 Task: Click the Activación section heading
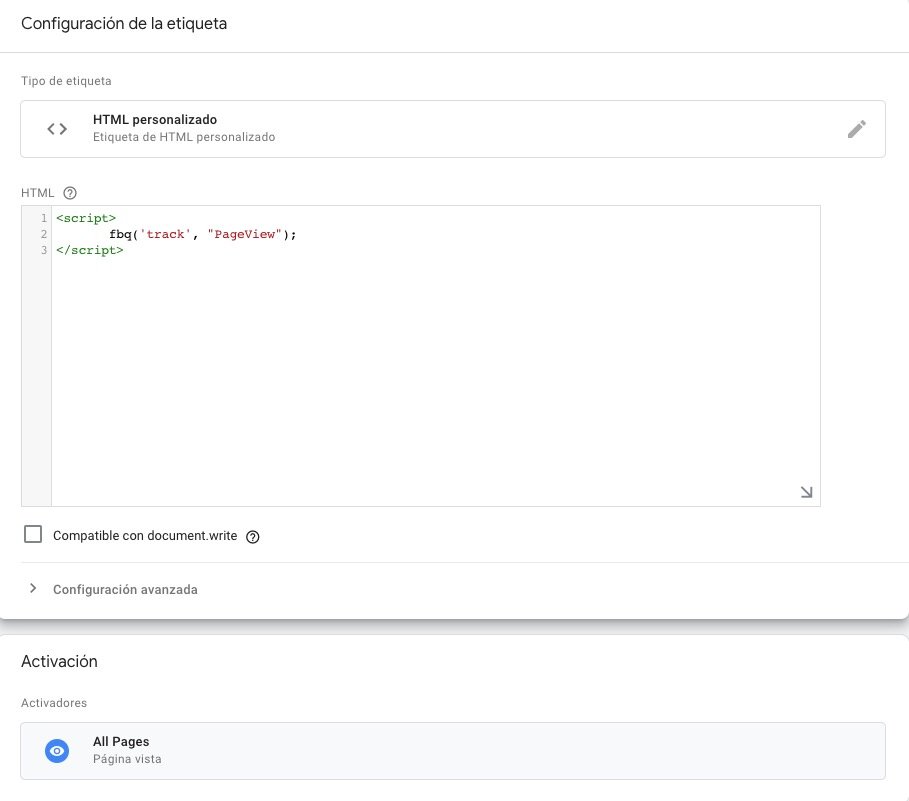point(59,661)
